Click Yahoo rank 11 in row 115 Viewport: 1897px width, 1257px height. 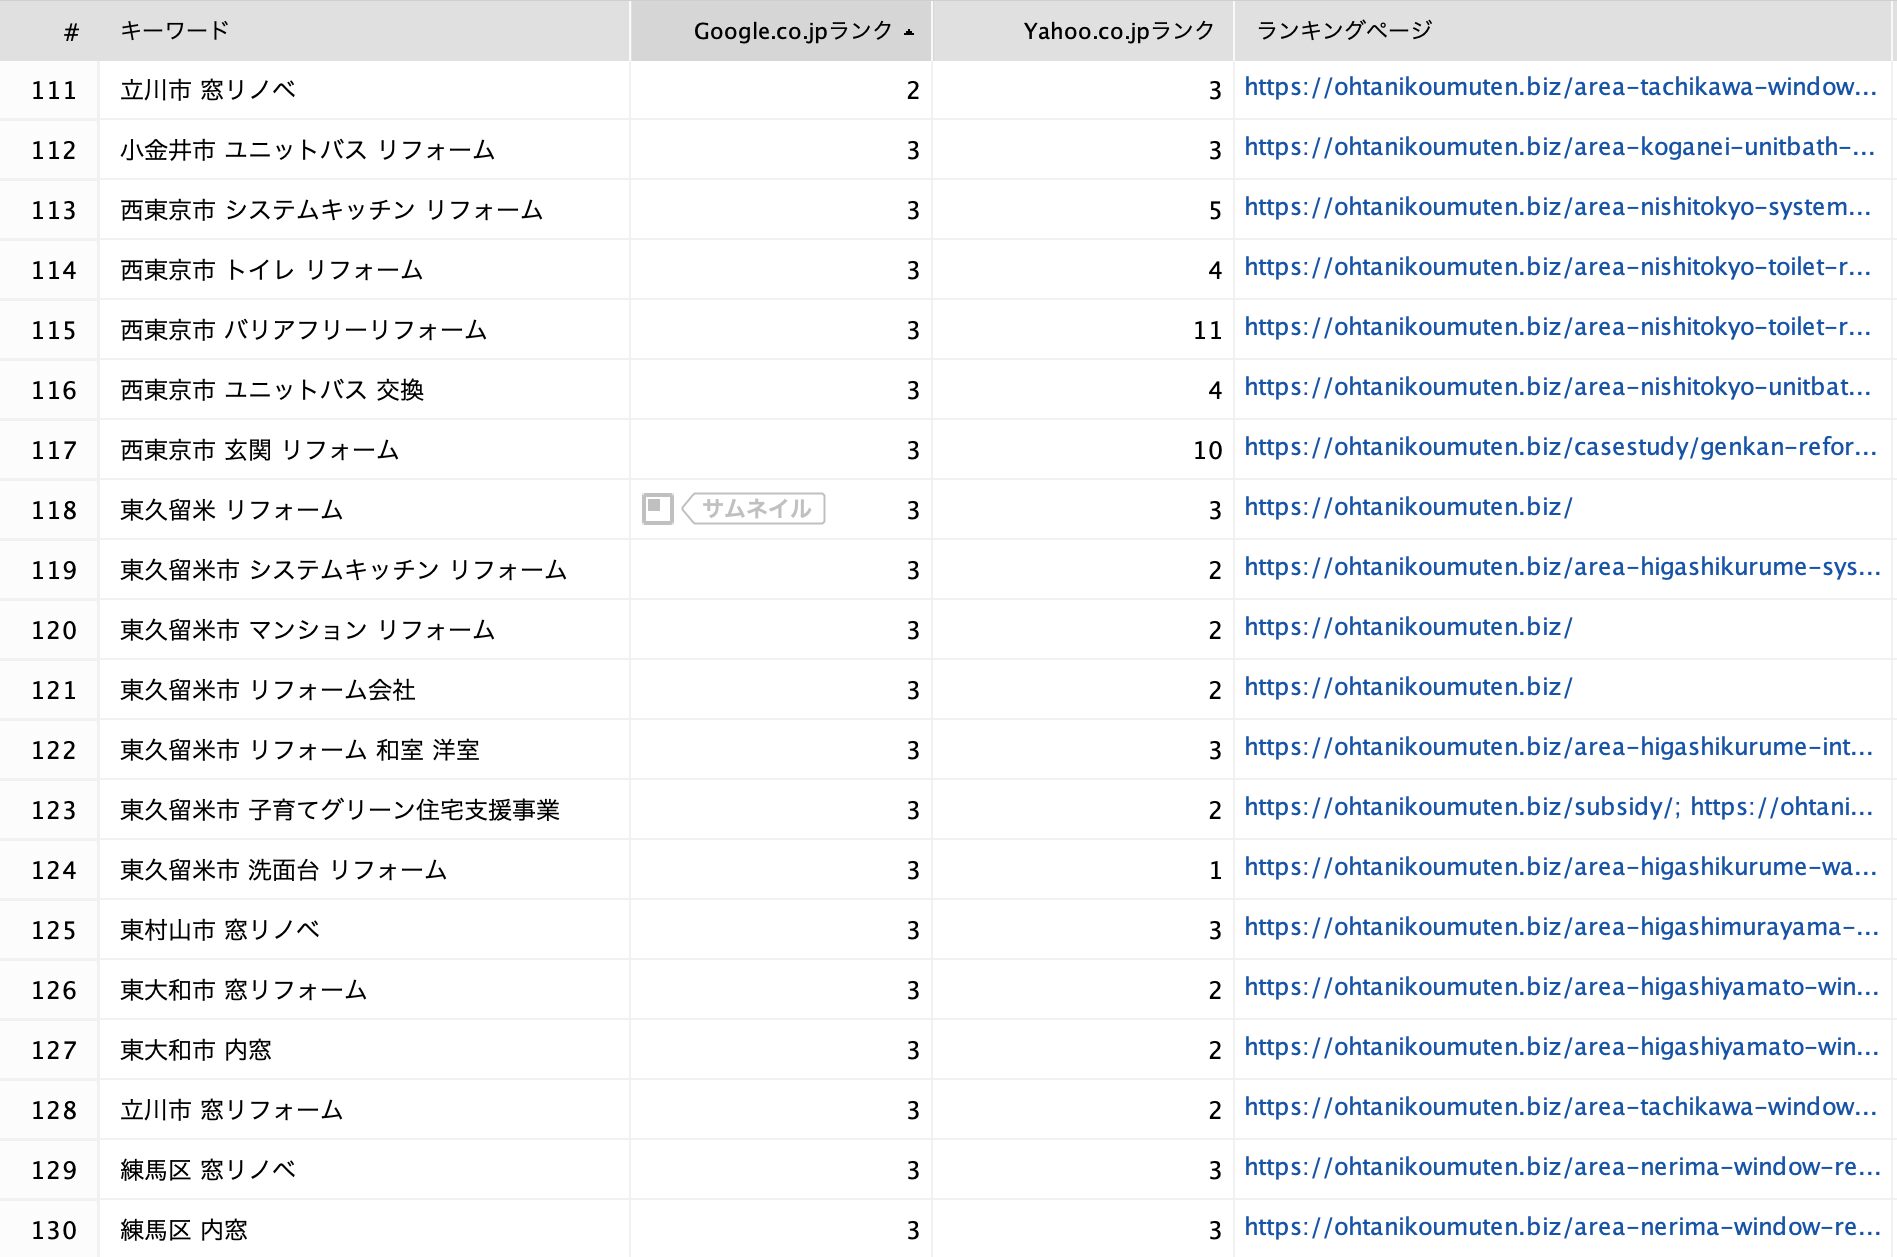pyautogui.click(x=1207, y=330)
